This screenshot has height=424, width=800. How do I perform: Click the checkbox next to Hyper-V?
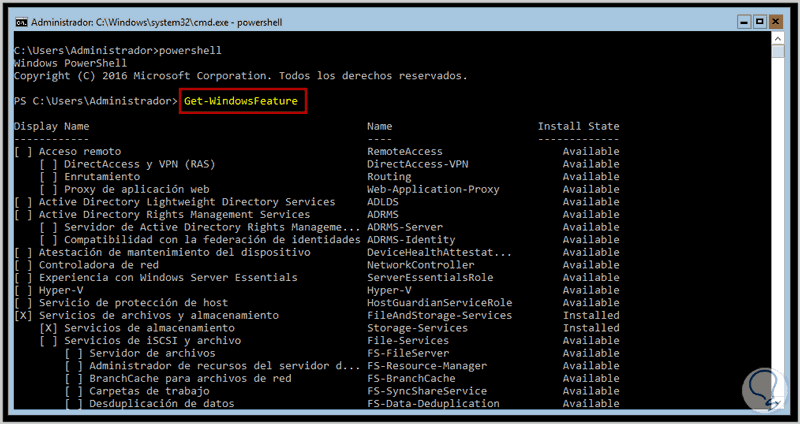[x=23, y=290]
